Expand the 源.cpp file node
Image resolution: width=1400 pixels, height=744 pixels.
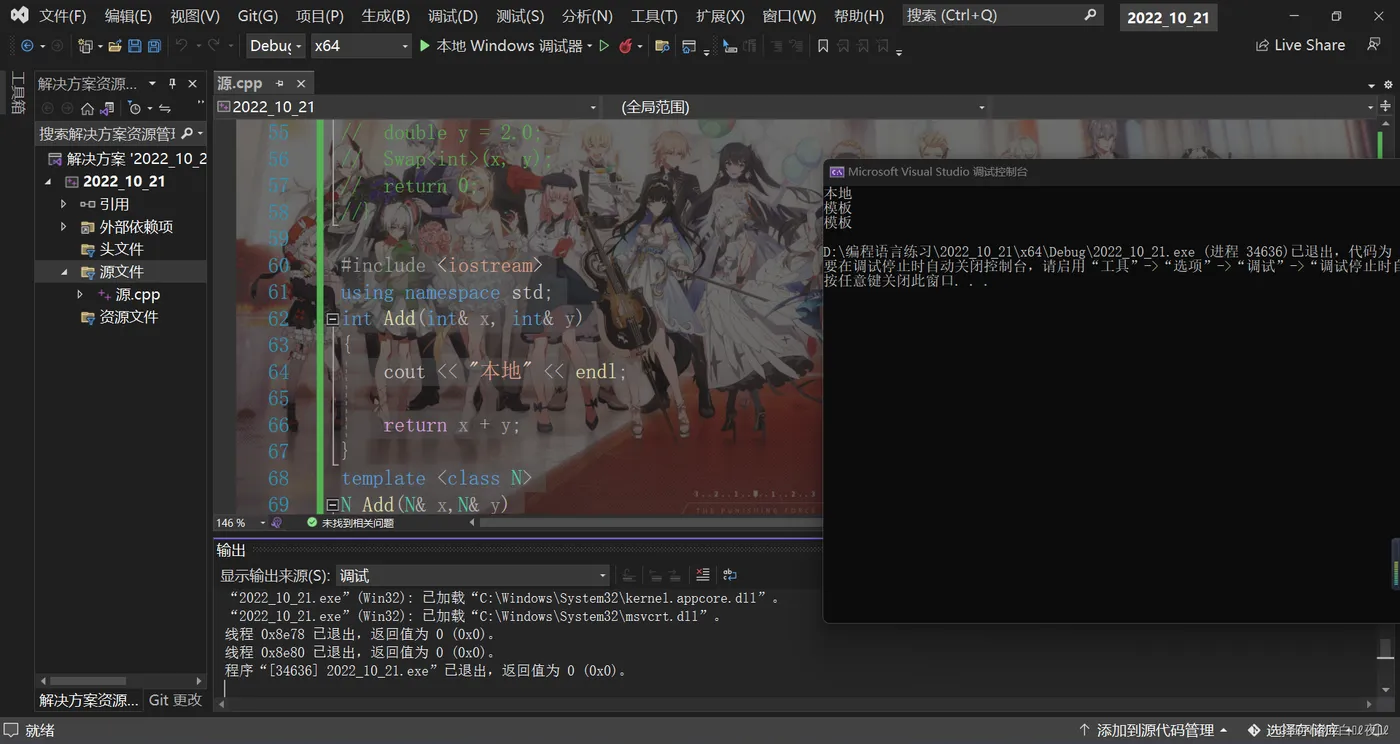[x=80, y=295]
